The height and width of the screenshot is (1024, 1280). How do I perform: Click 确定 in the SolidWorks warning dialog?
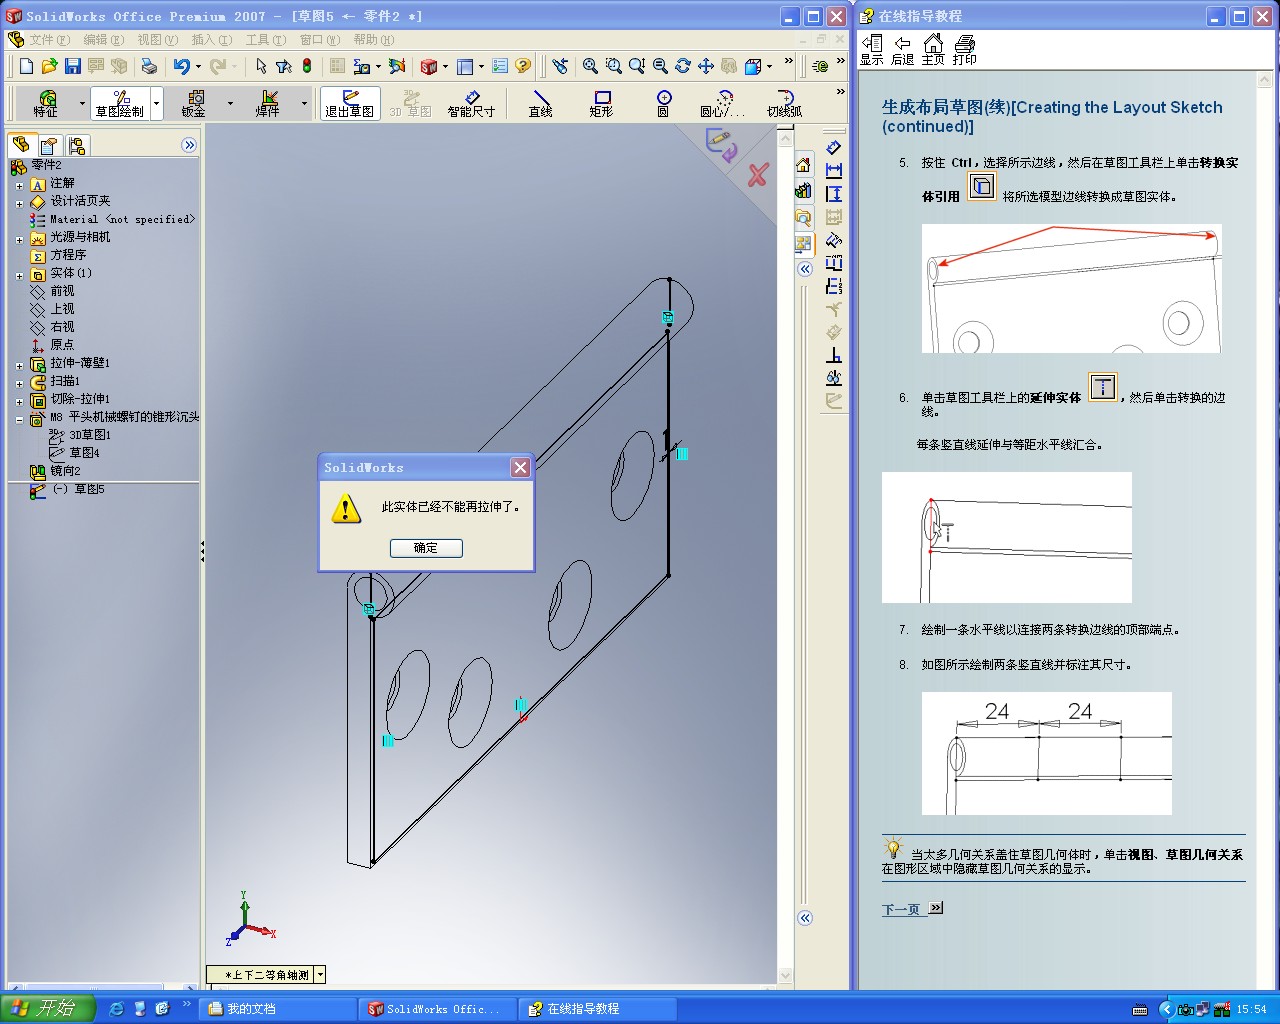tap(426, 548)
